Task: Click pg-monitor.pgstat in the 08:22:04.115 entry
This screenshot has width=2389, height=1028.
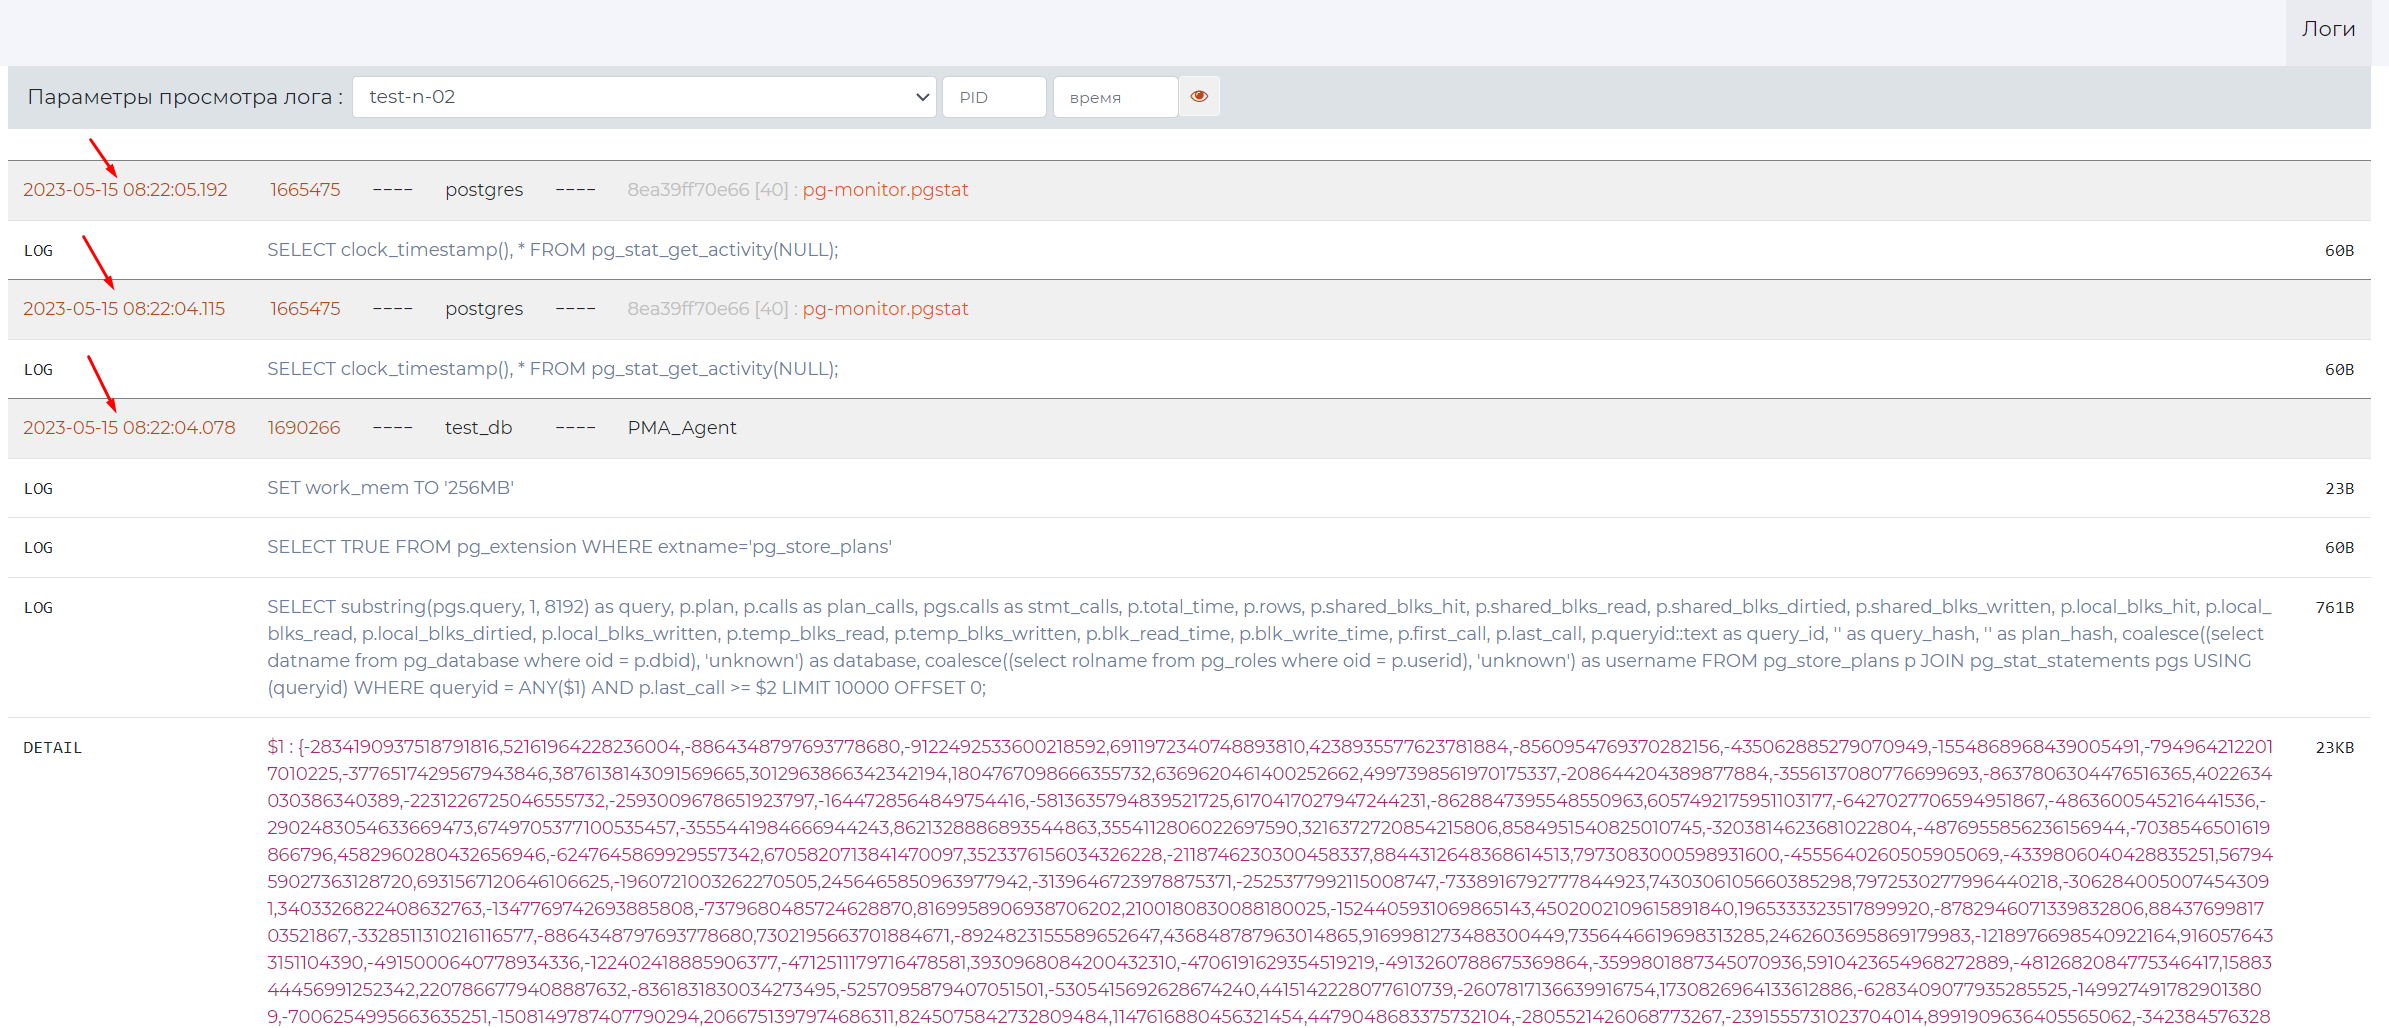Action: click(x=884, y=309)
